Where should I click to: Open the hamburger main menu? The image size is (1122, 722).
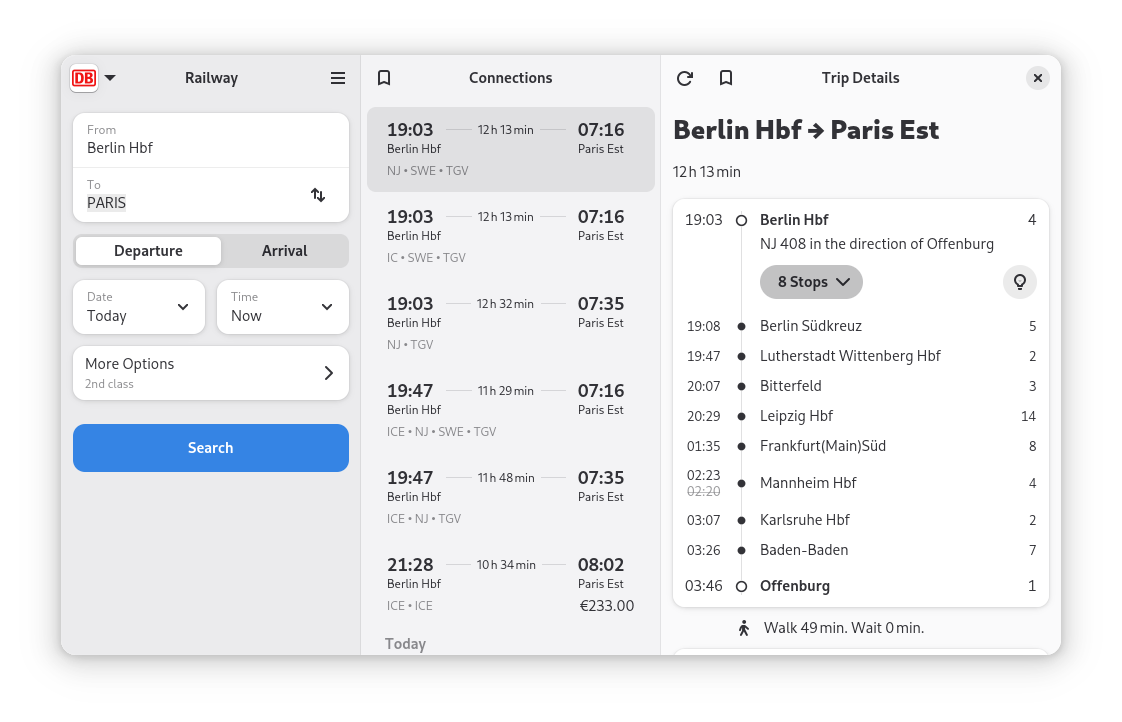click(338, 78)
